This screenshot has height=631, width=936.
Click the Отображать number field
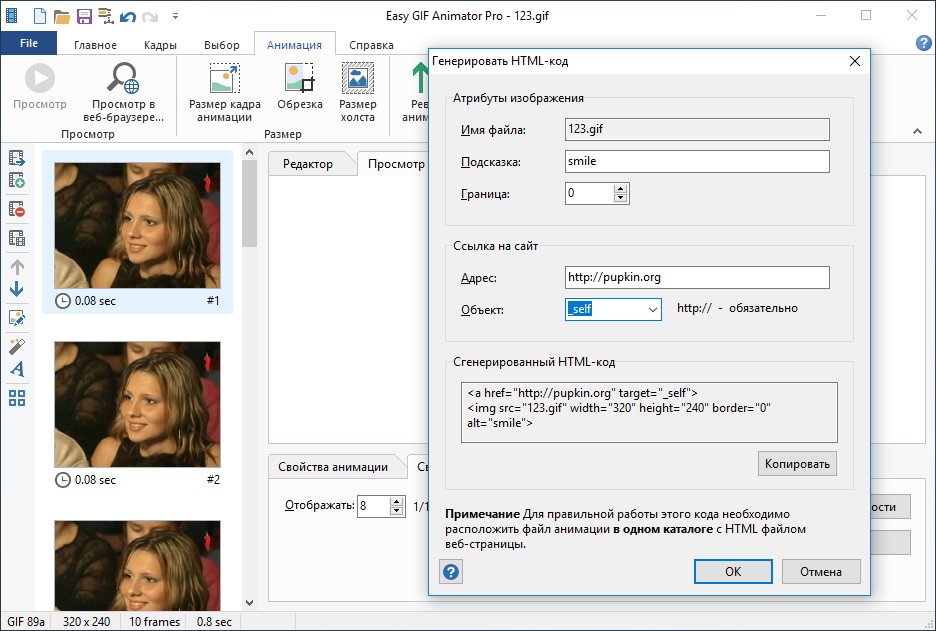click(x=373, y=506)
